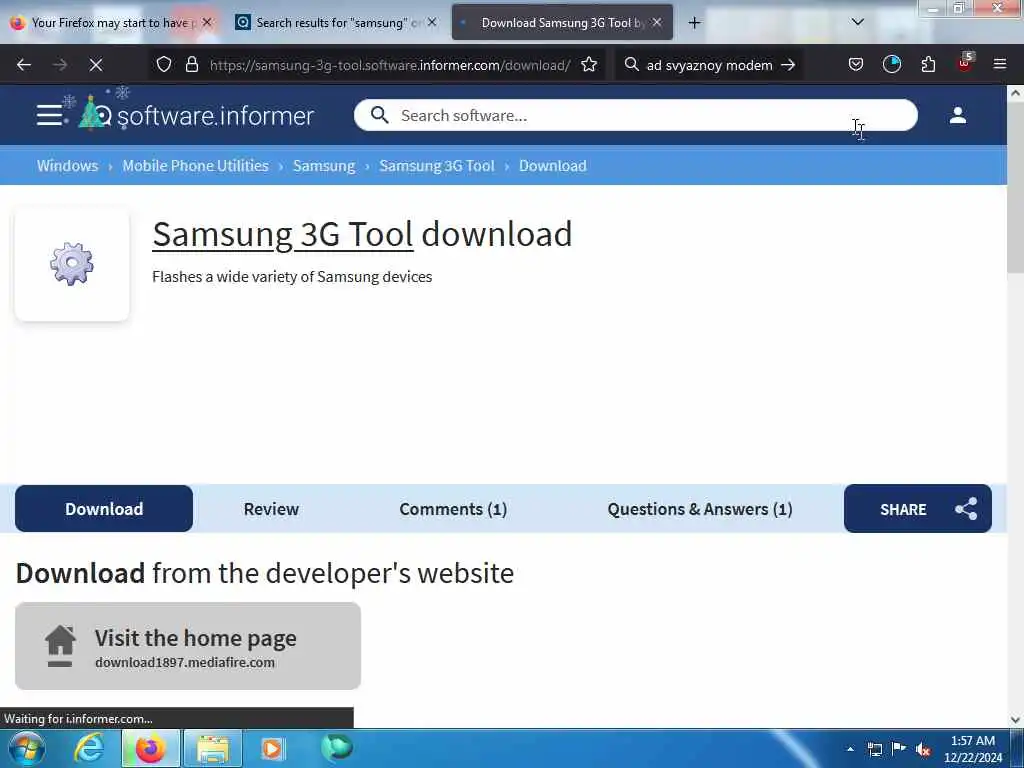Submit search with the arrow after 'ad svyaznoy modem'
Image resolution: width=1024 pixels, height=768 pixels.
click(x=788, y=65)
